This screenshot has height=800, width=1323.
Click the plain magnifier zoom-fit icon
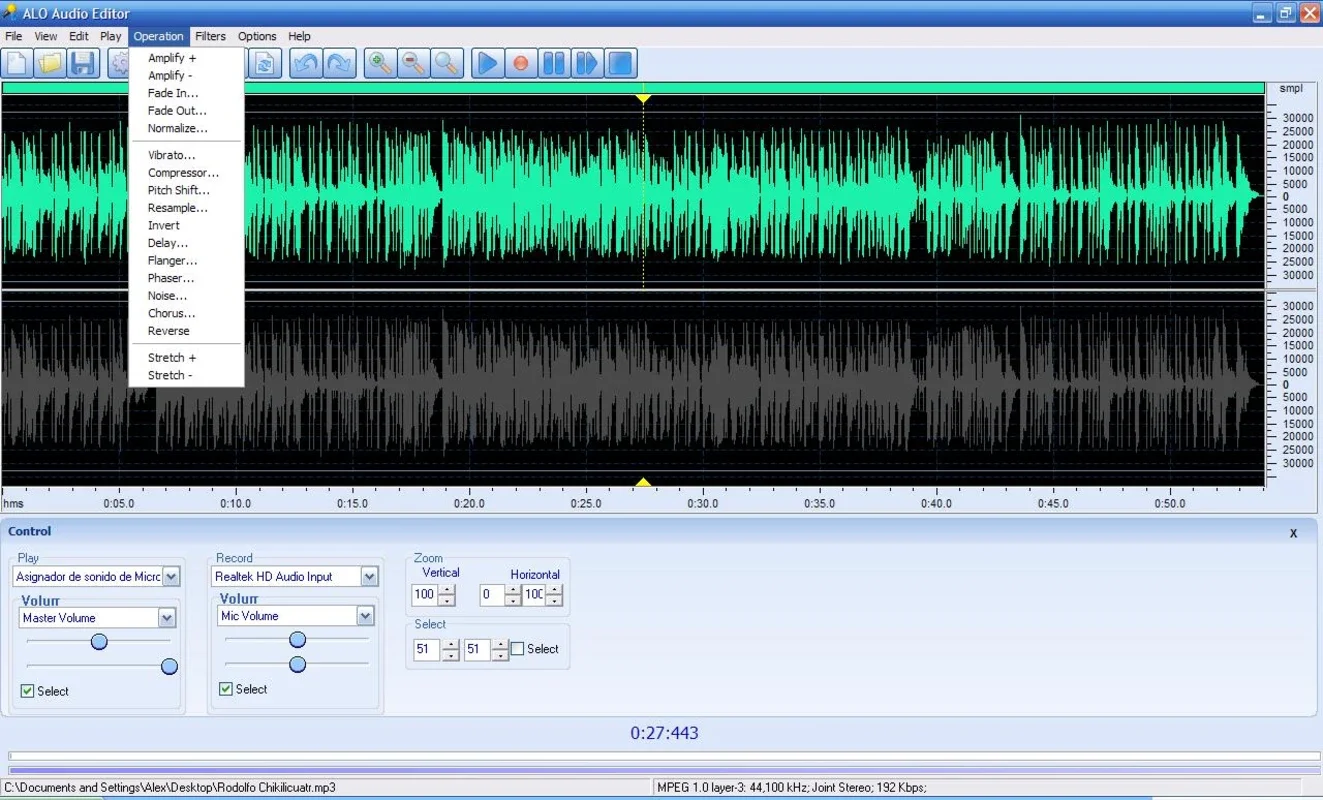pyautogui.click(x=447, y=63)
